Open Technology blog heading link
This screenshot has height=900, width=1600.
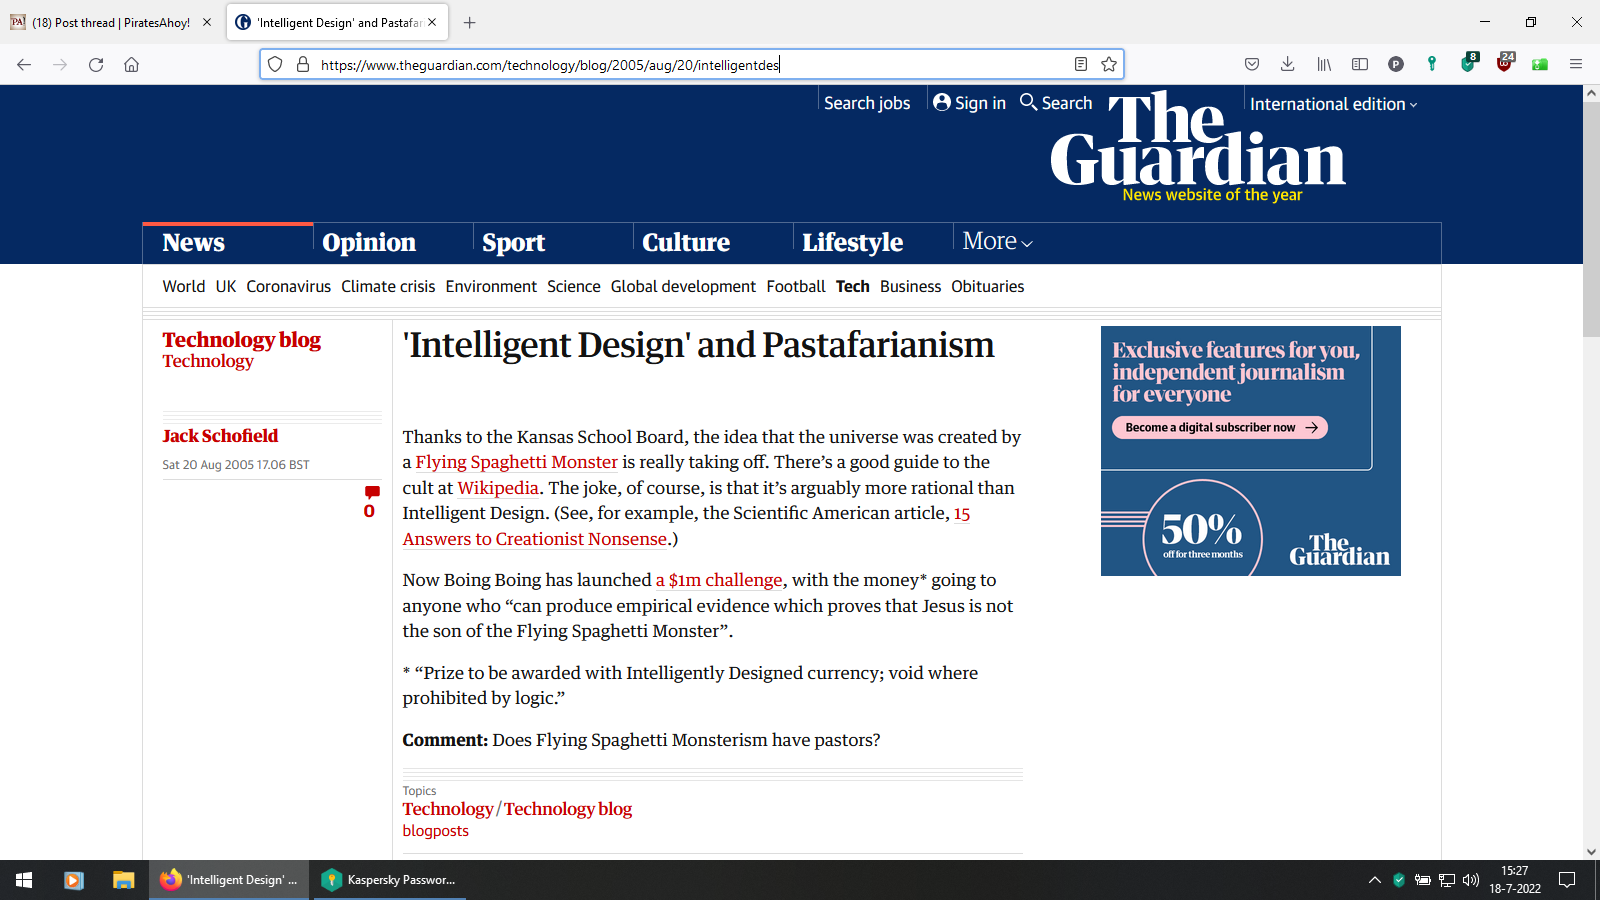241,340
